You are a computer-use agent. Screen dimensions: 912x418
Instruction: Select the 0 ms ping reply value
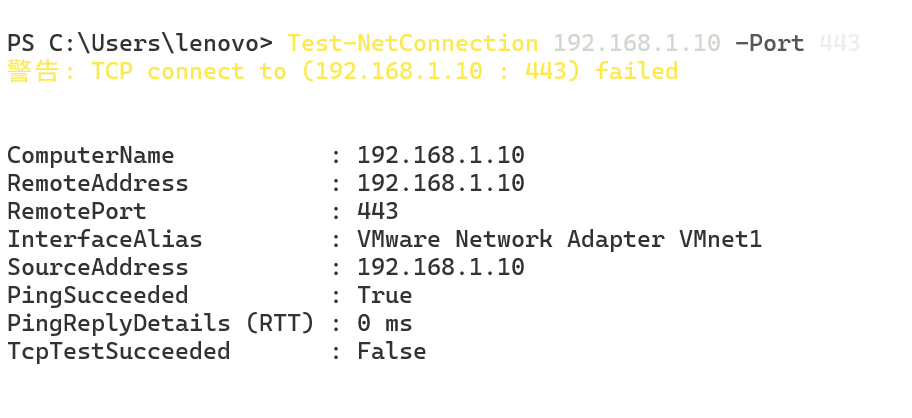pyautogui.click(x=384, y=324)
